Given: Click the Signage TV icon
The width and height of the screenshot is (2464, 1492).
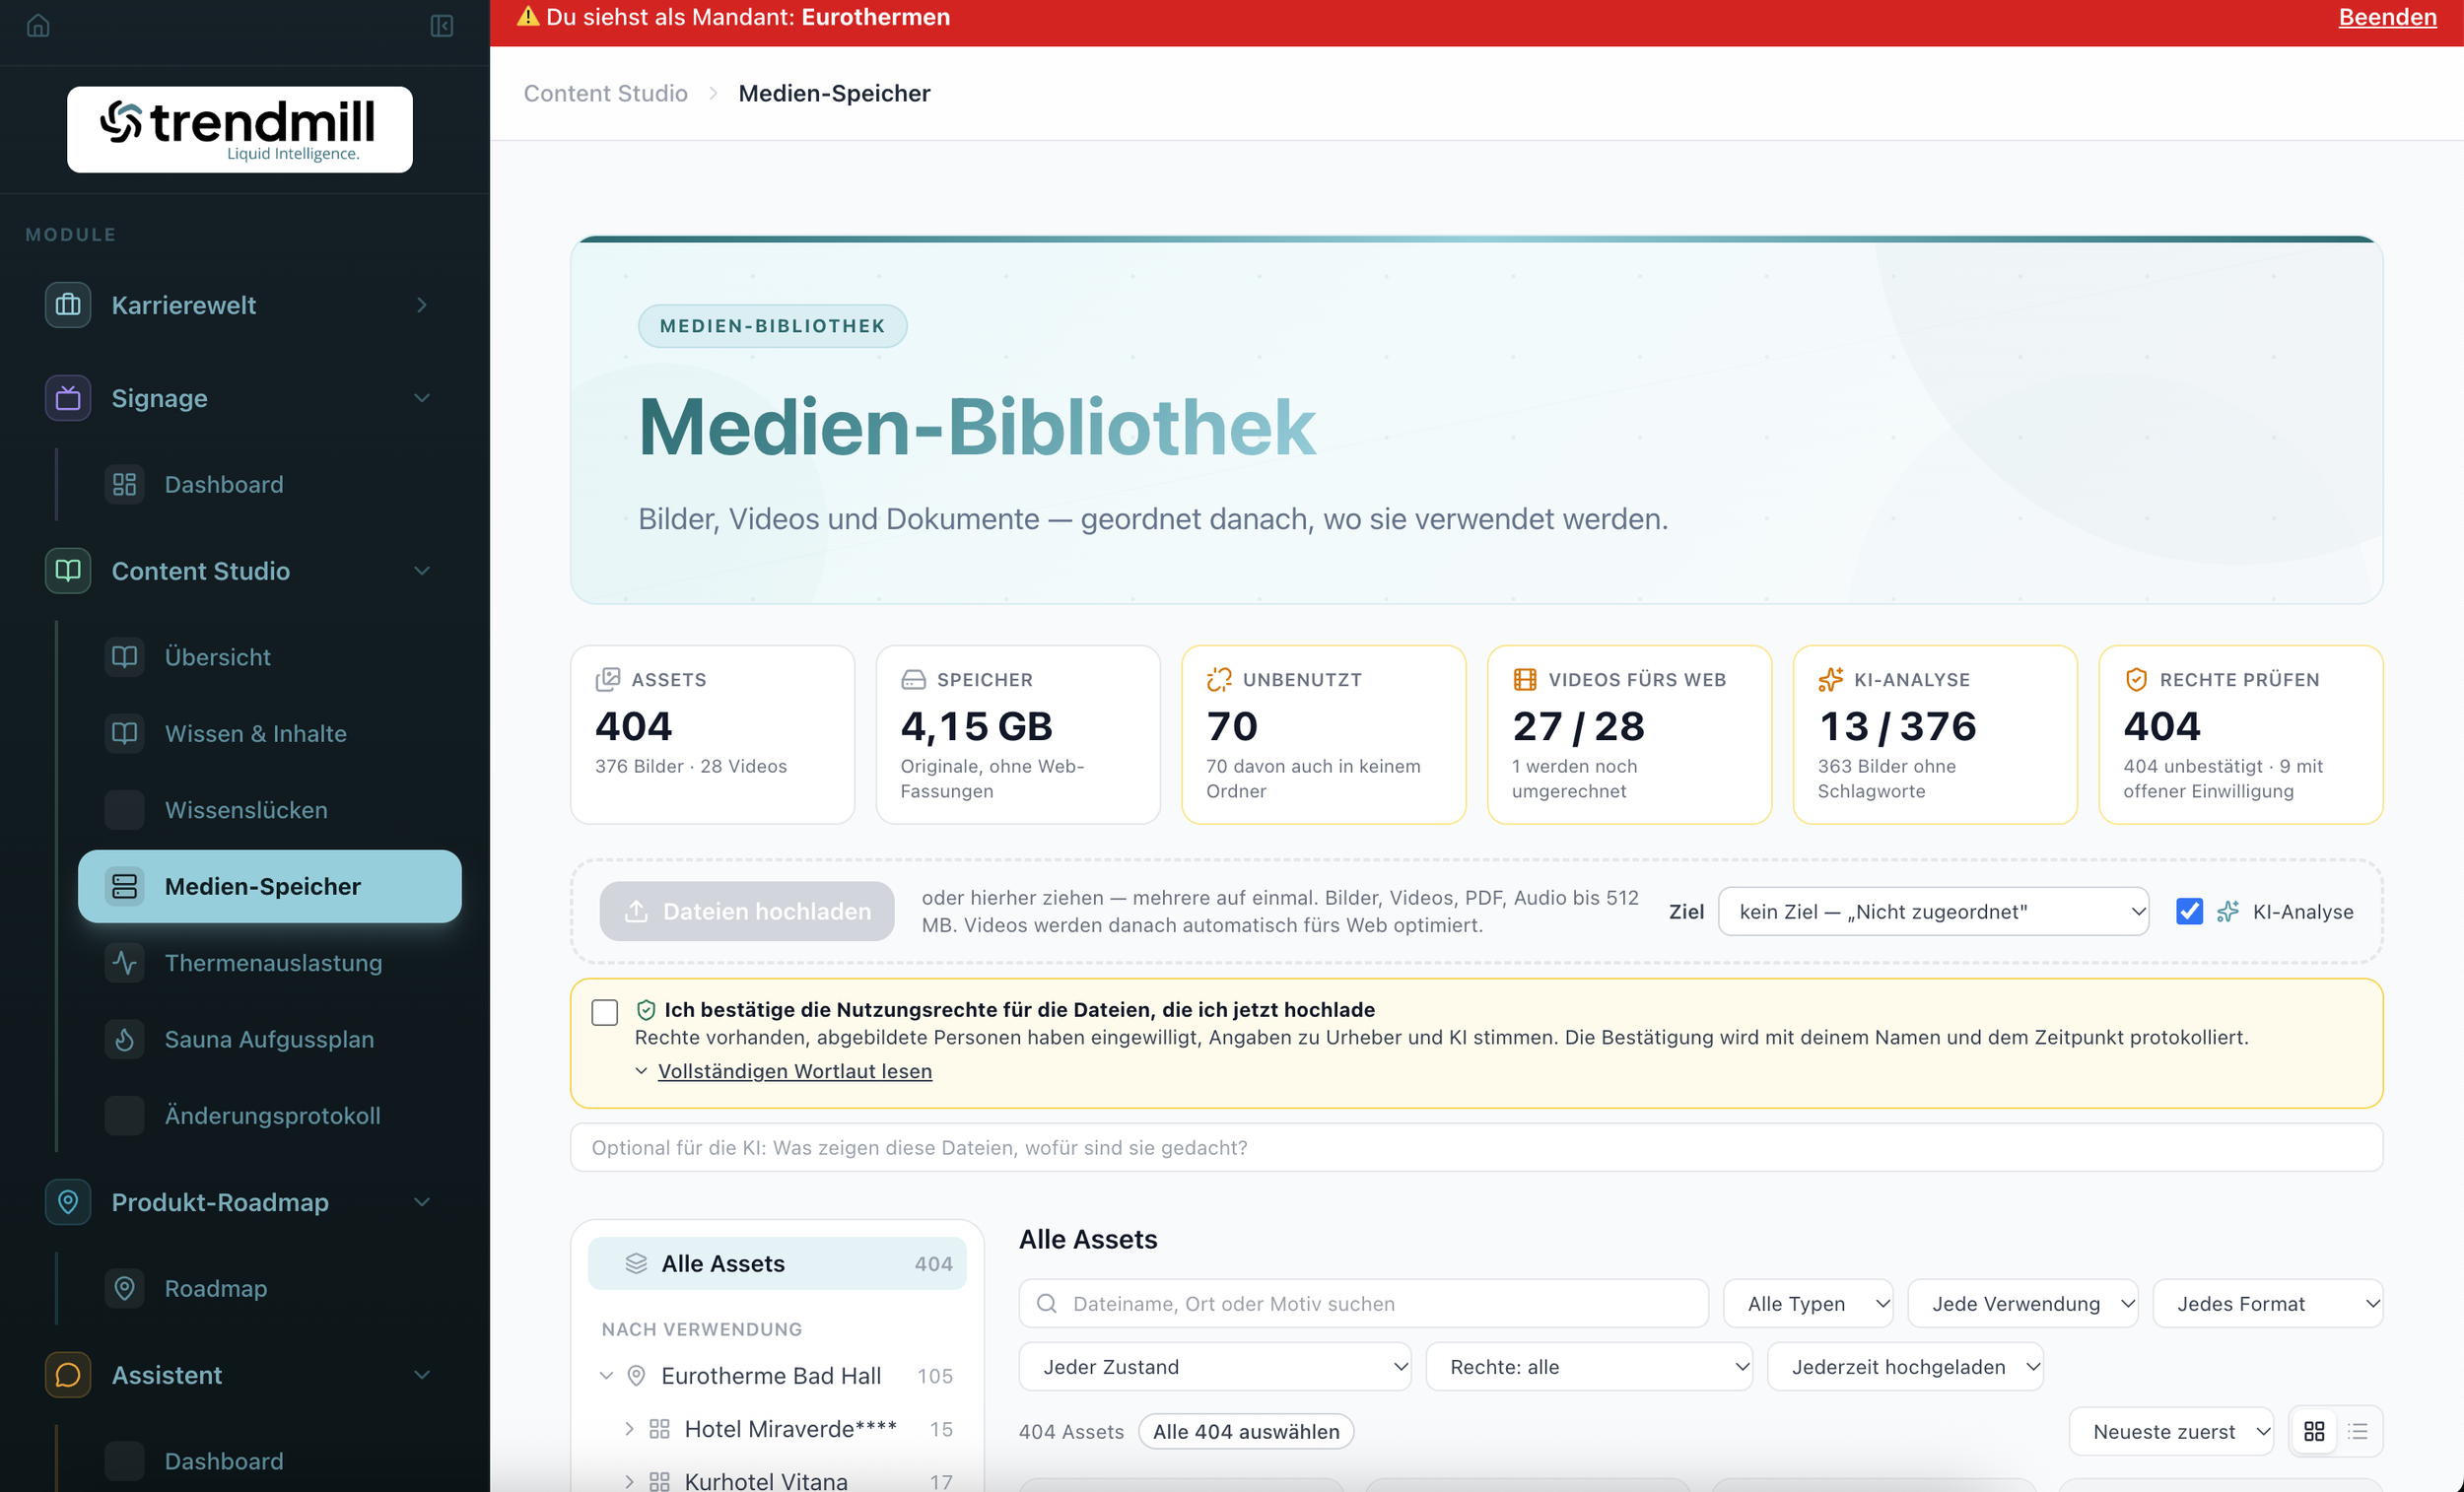Looking at the screenshot, I should [68, 398].
